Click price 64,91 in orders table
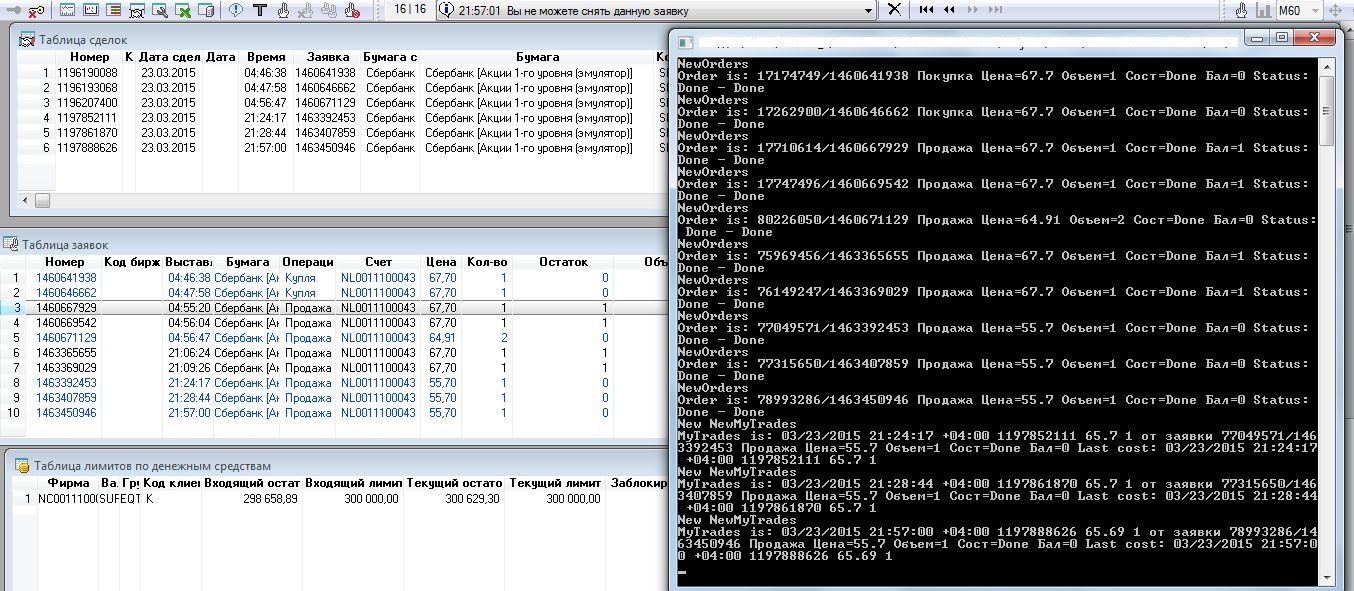This screenshot has height=591, width=1354. [x=443, y=338]
